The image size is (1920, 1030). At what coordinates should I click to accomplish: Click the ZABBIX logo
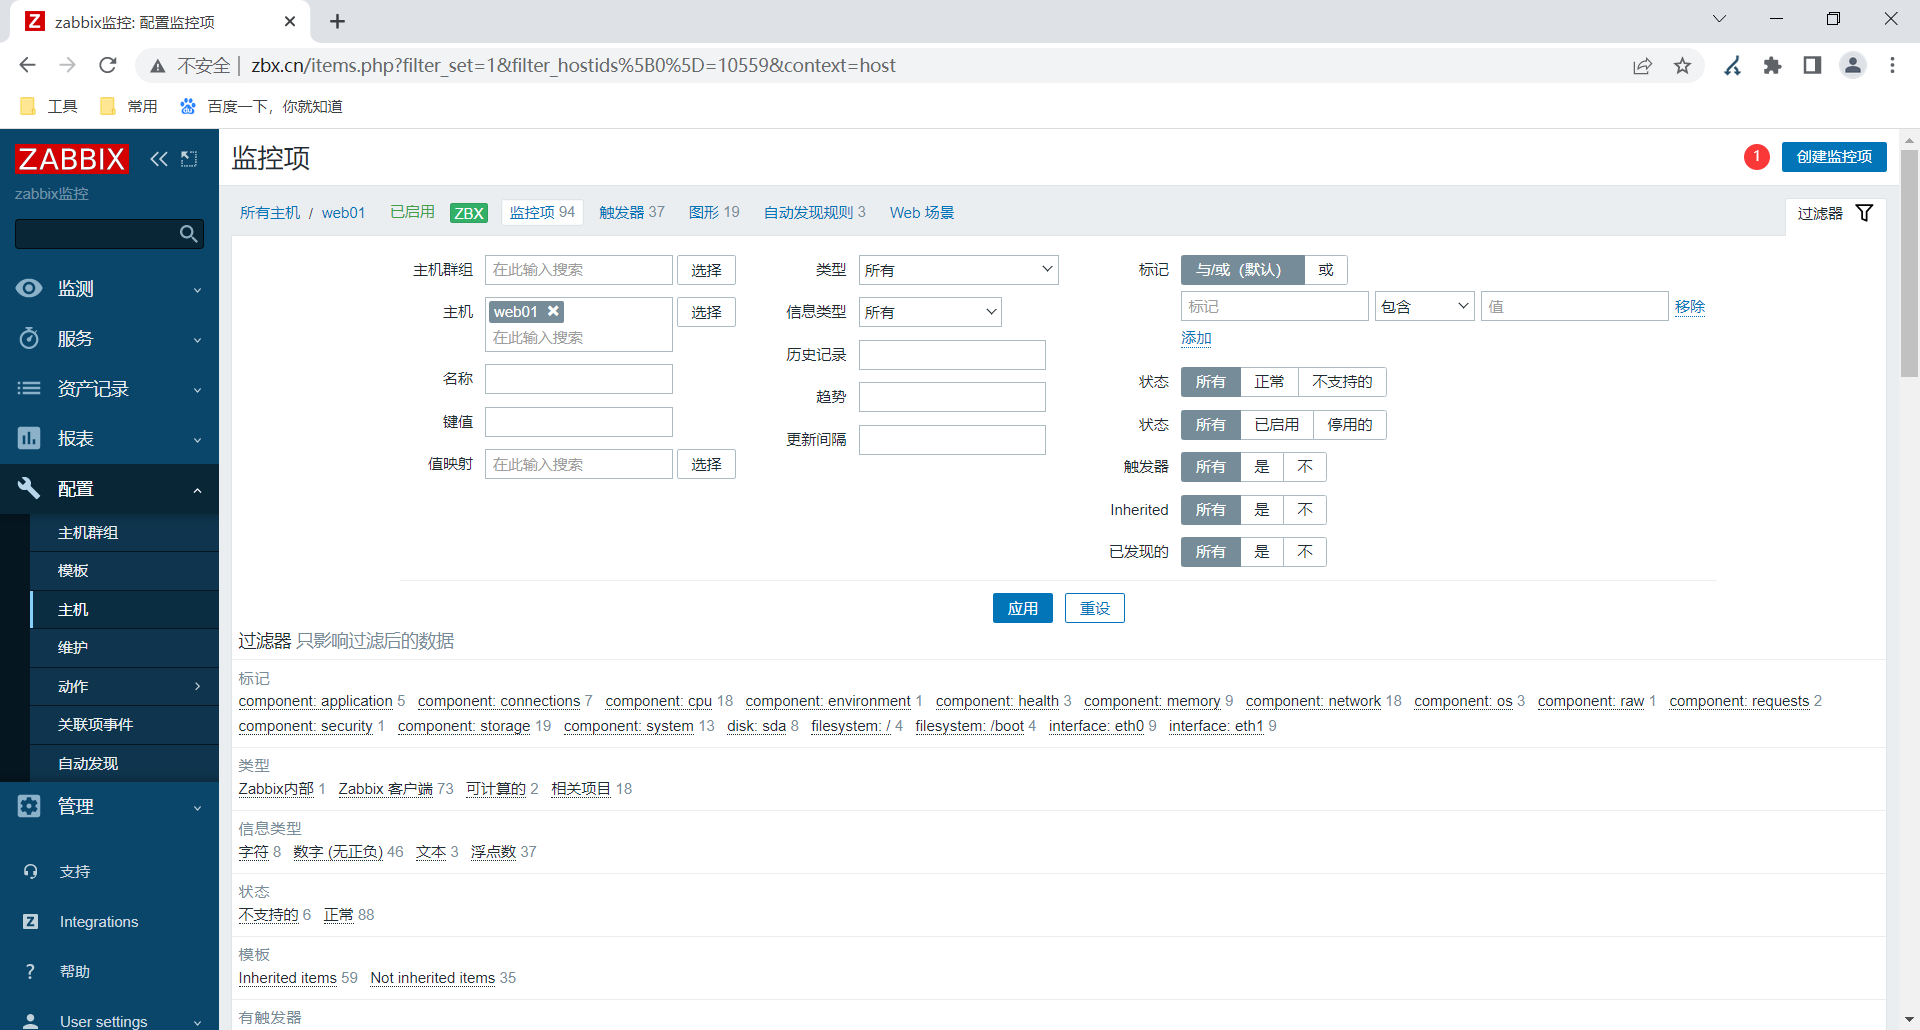[x=71, y=159]
